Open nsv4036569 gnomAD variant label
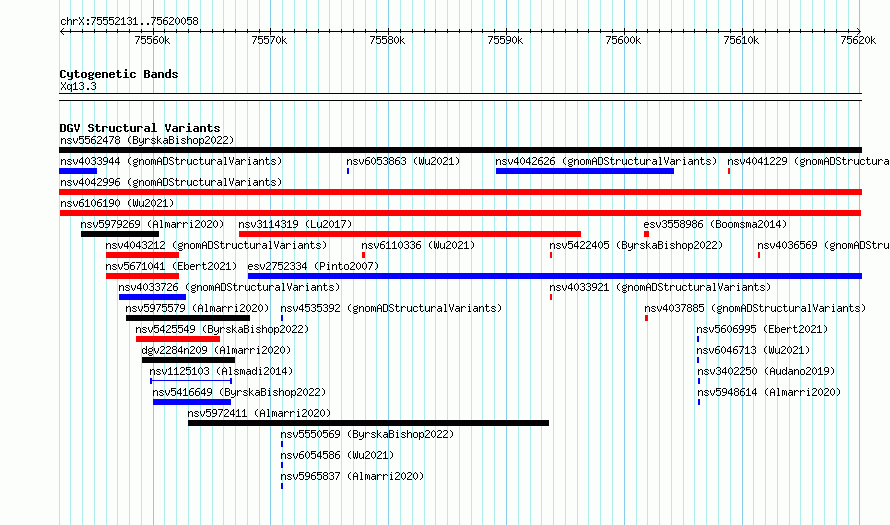The image size is (890, 525). 823,245
